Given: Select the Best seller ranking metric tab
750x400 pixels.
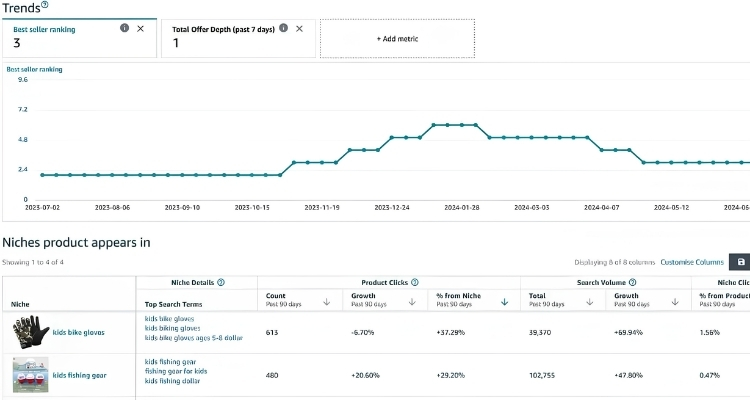Looking at the screenshot, I should (79, 38).
